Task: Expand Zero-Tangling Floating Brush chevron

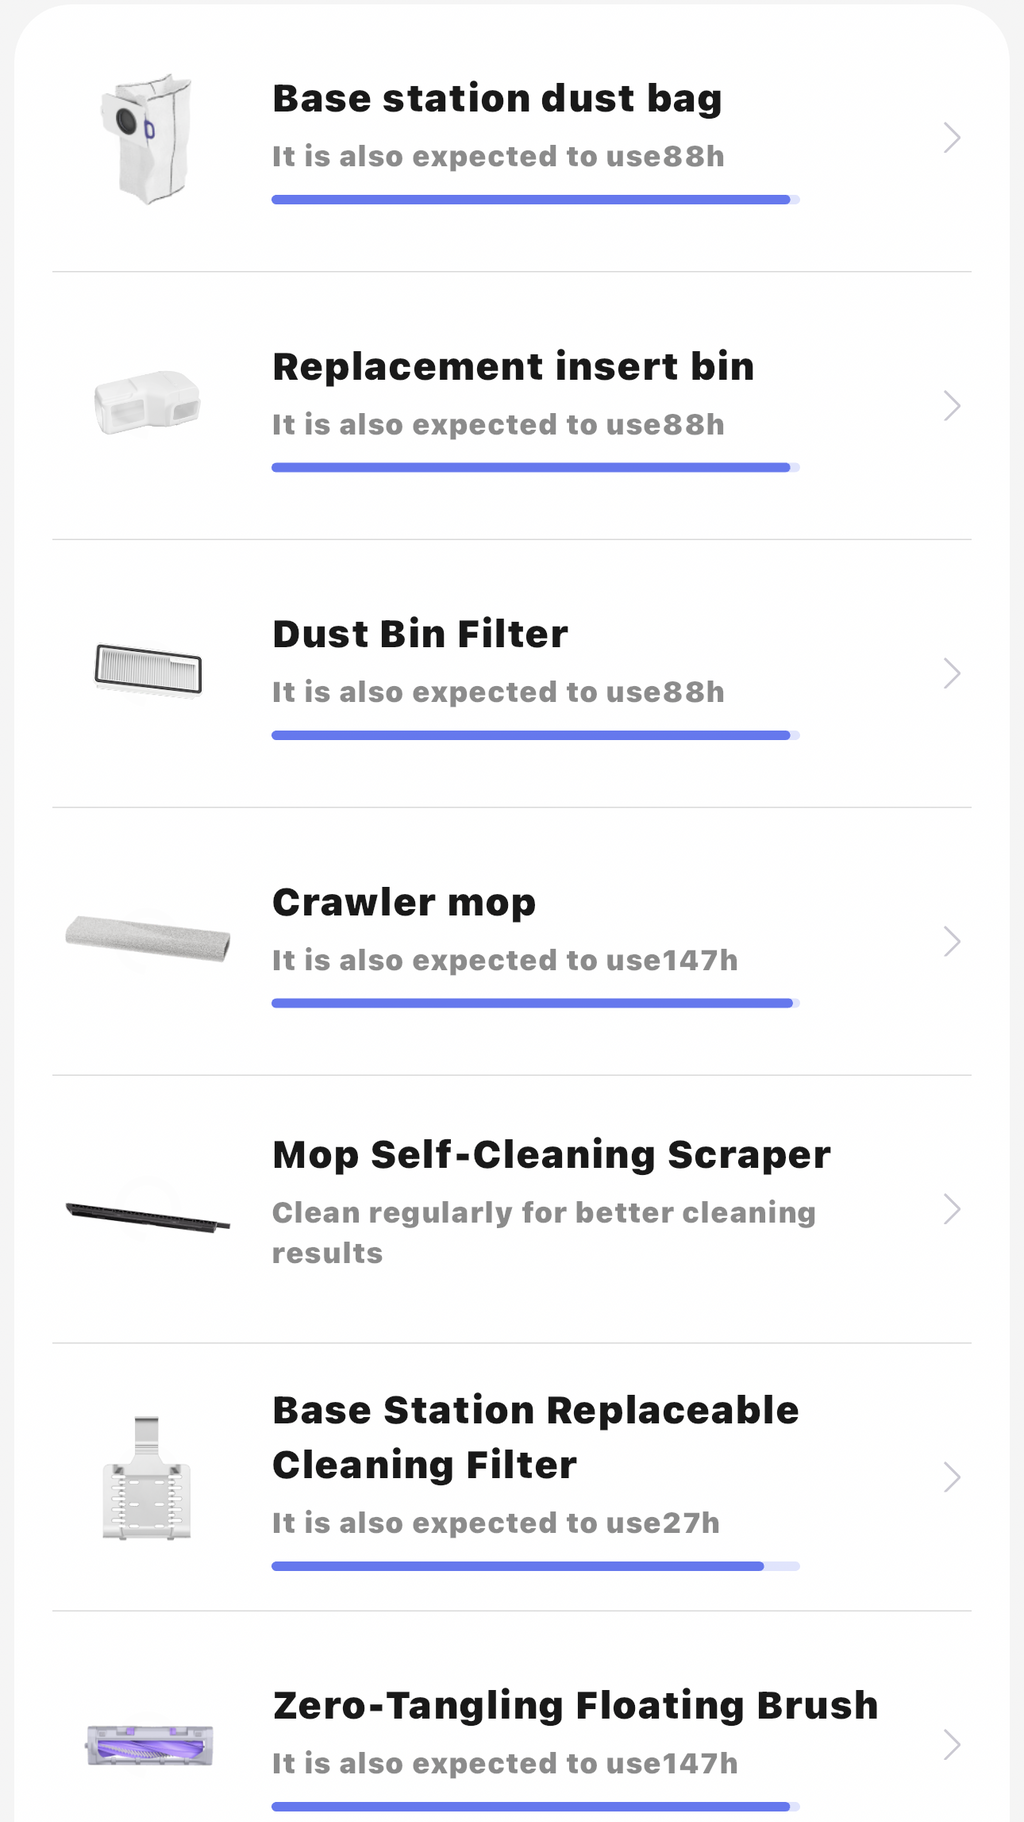Action: point(951,1745)
